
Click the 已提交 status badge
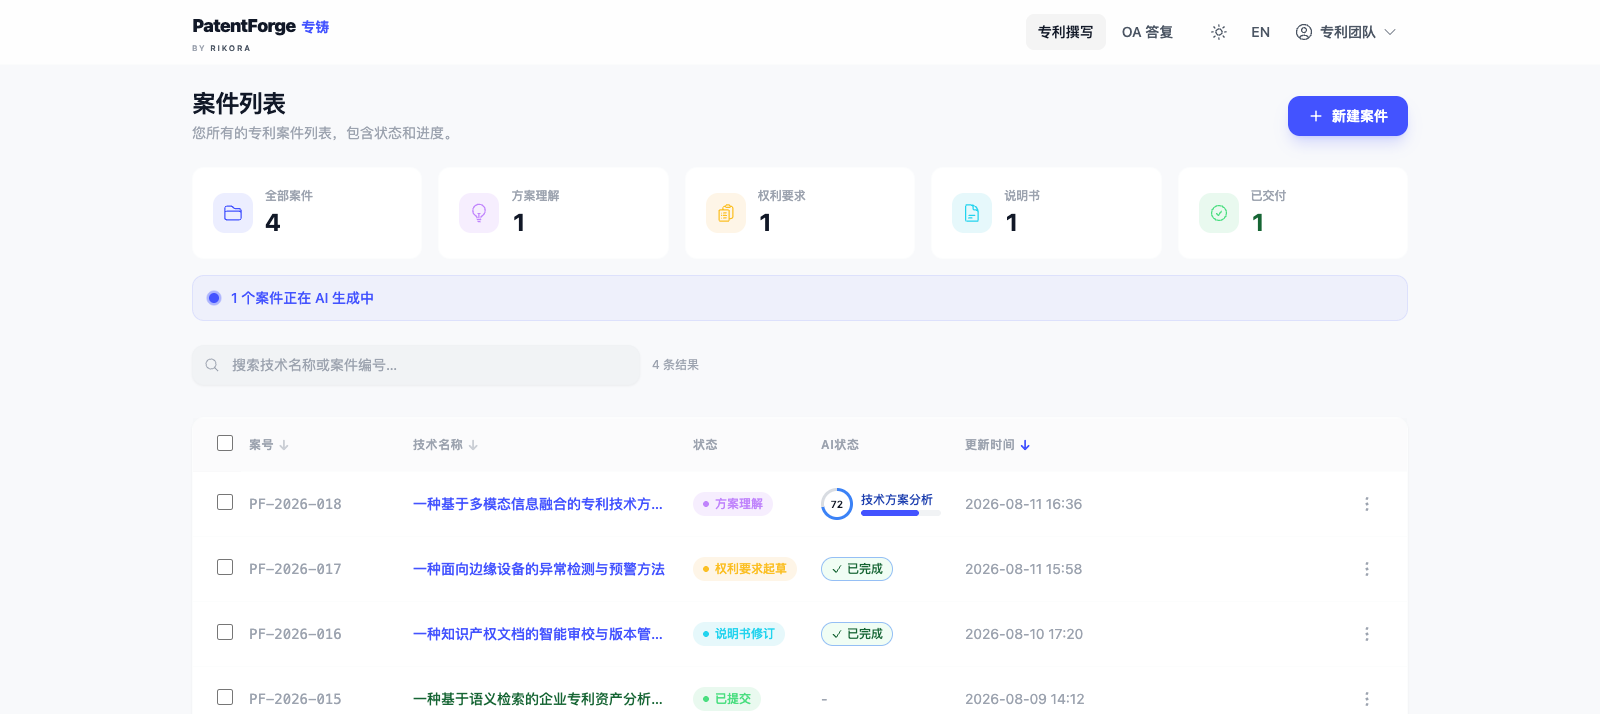[x=727, y=699]
